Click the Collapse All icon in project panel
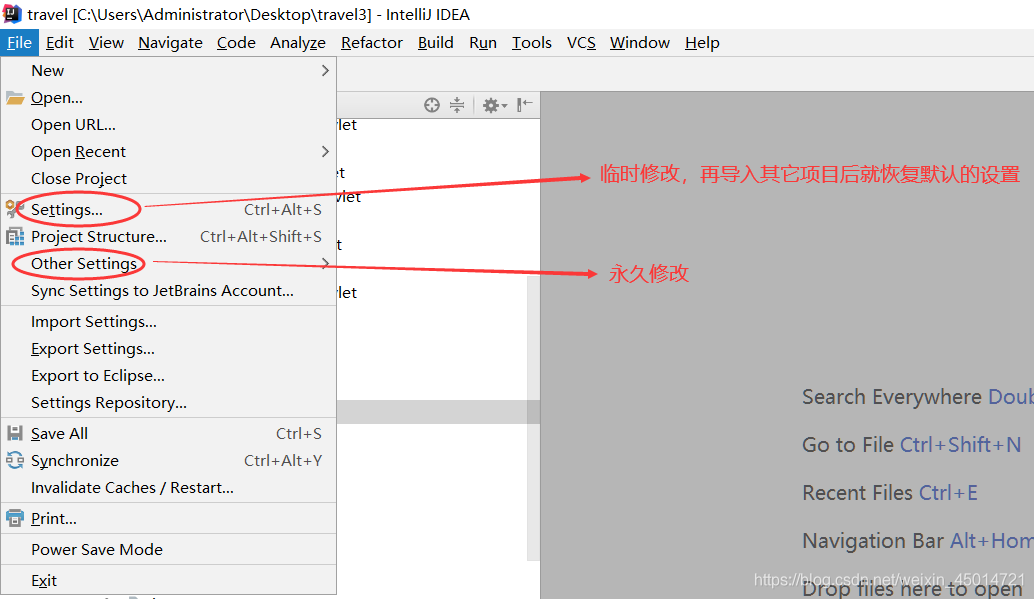Screen dimensions: 1034x599 point(457,105)
